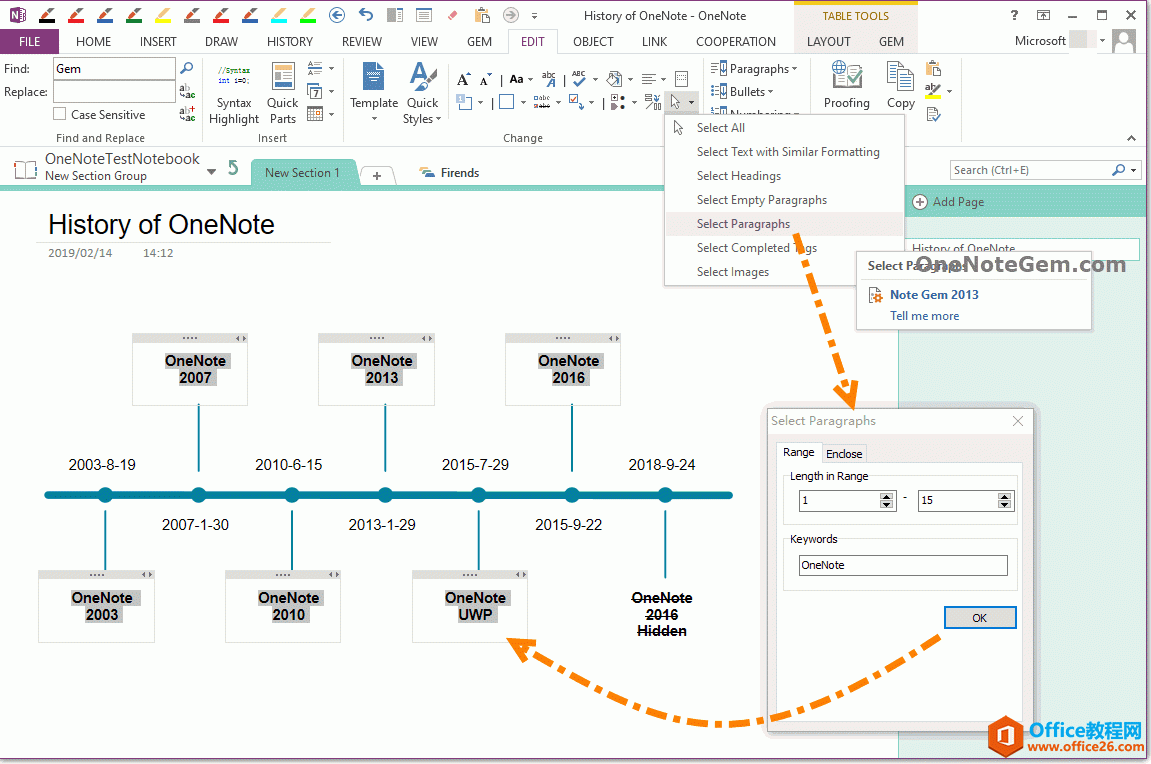The width and height of the screenshot is (1151, 764).
Task: Click the Add Page button
Action: pyautogui.click(x=948, y=202)
